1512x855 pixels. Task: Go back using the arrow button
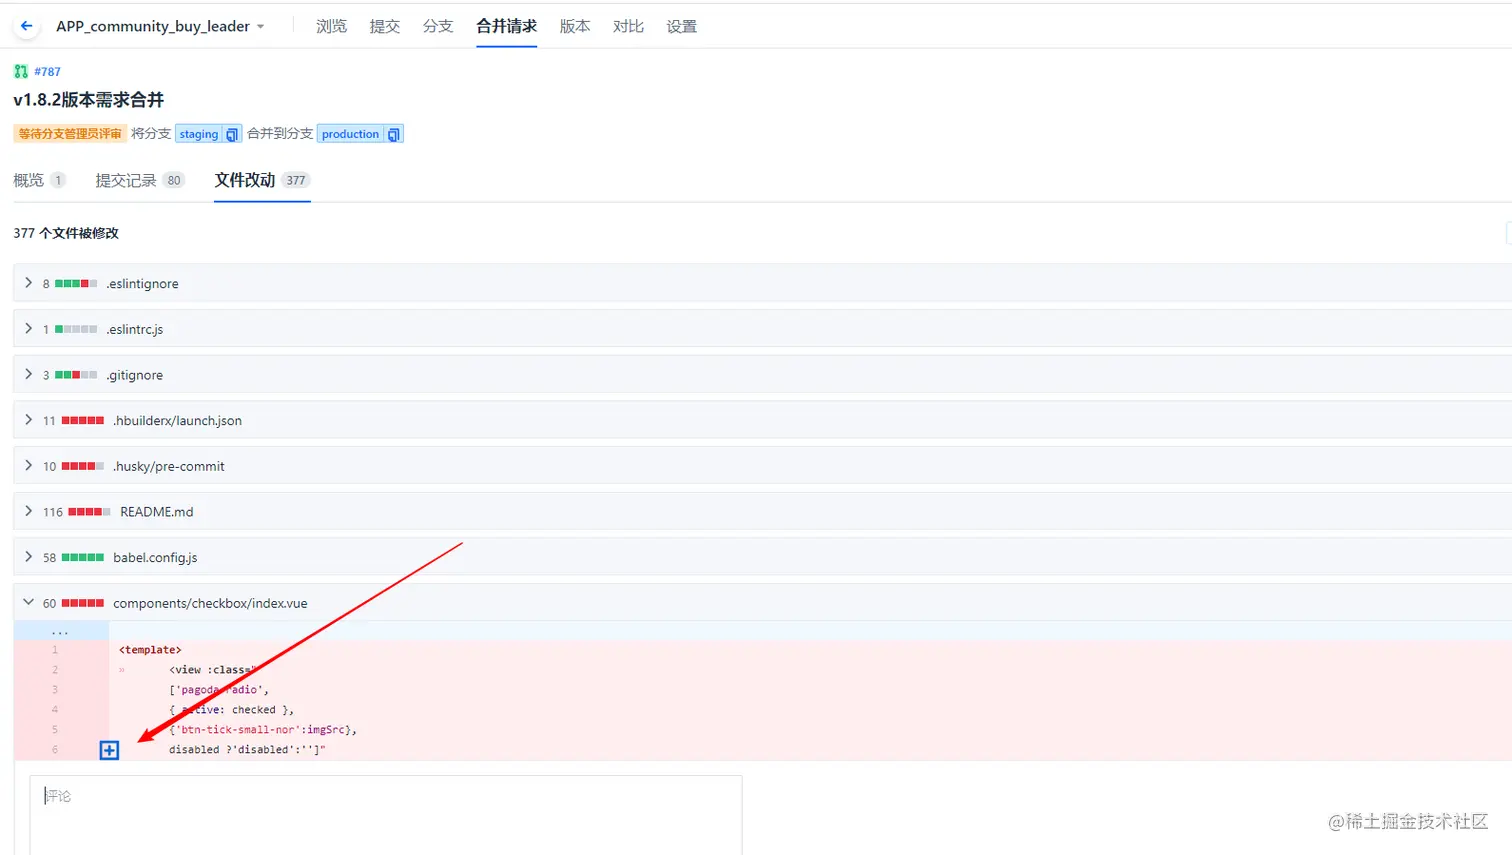[27, 26]
